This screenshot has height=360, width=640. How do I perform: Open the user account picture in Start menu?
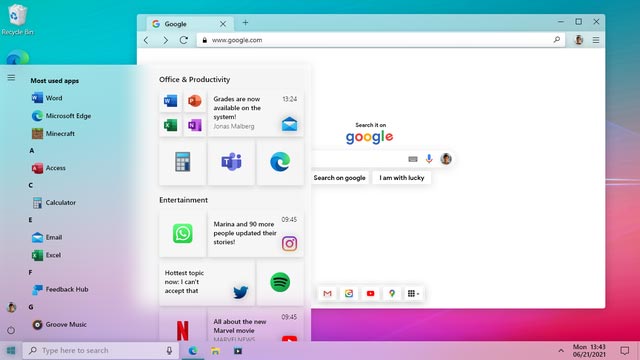point(11,307)
